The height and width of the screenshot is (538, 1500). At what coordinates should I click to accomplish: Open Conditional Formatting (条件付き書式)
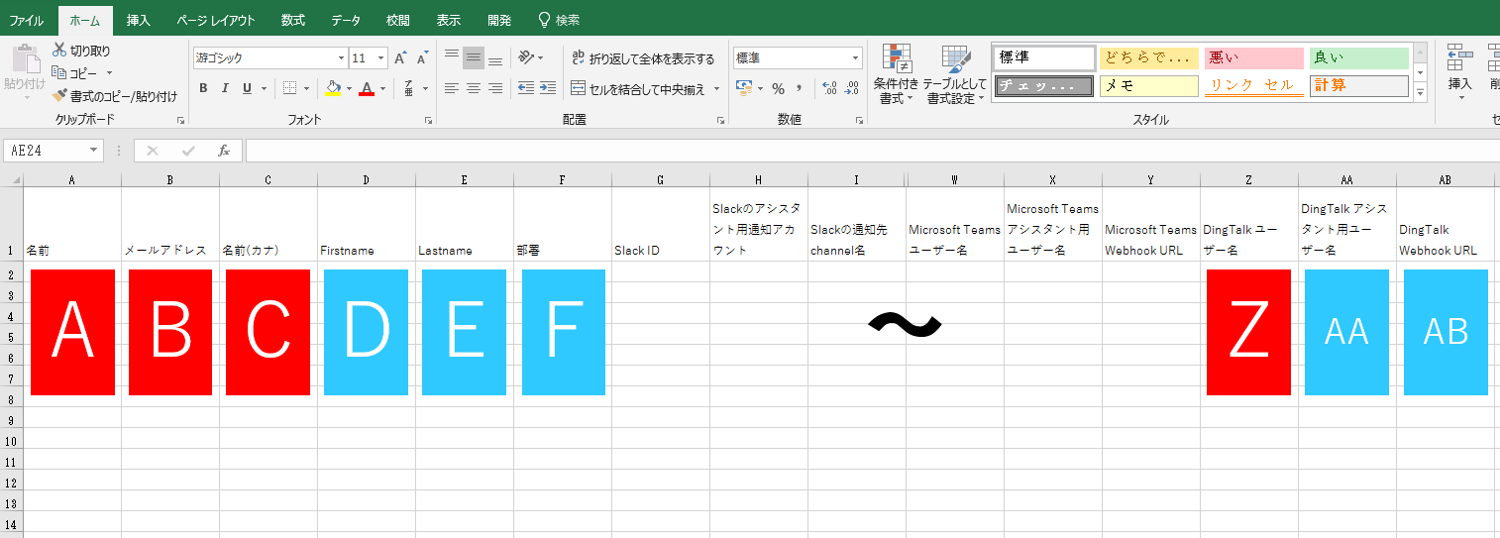(896, 74)
